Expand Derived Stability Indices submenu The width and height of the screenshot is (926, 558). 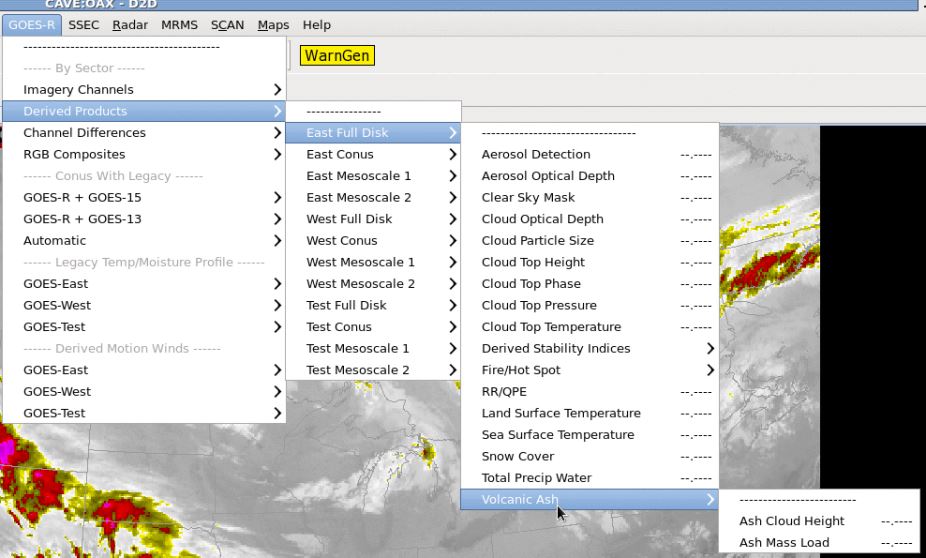pos(556,349)
